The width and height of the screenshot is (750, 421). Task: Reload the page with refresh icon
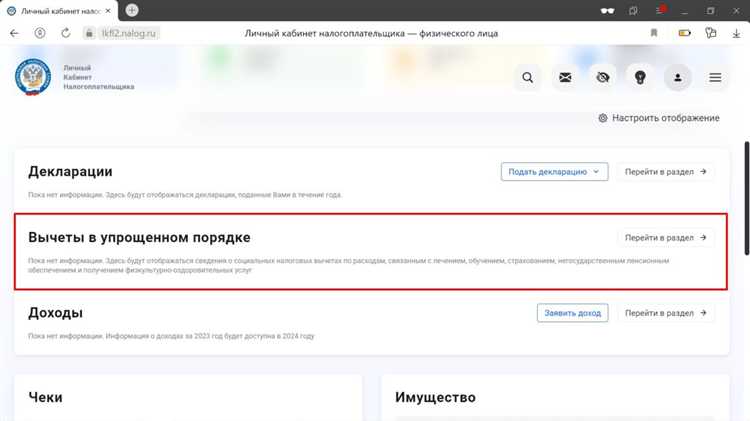pos(66,33)
